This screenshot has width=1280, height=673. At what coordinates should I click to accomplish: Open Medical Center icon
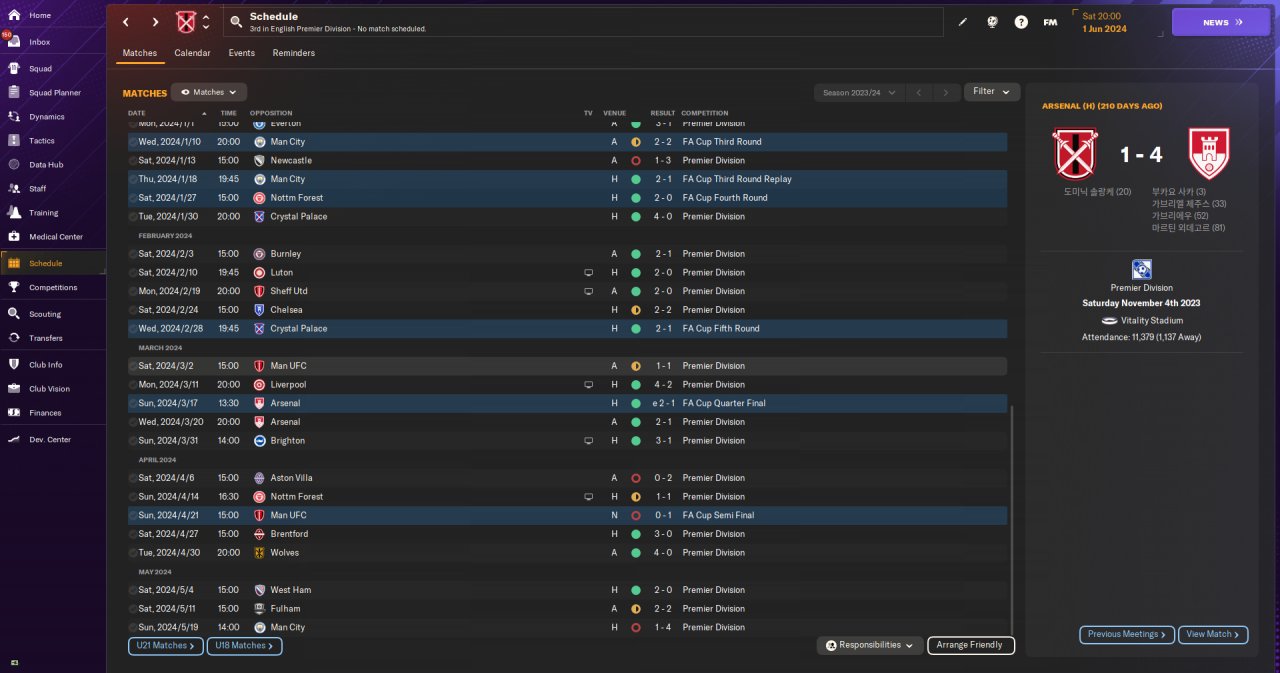click(14, 236)
